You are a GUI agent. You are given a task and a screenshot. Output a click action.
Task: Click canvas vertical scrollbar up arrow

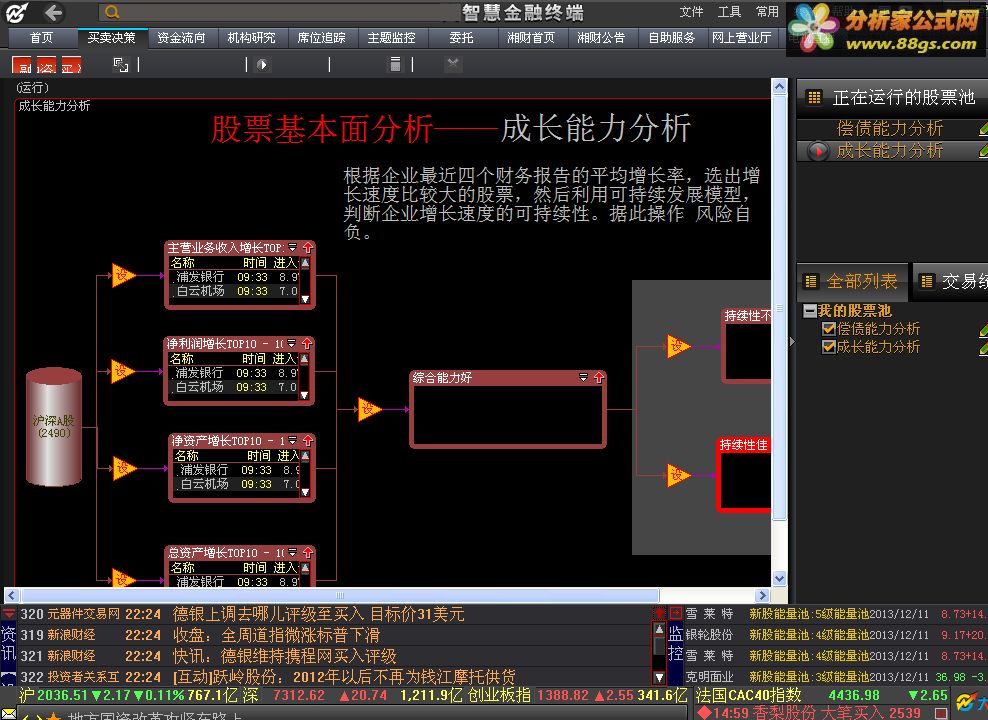[x=779, y=86]
